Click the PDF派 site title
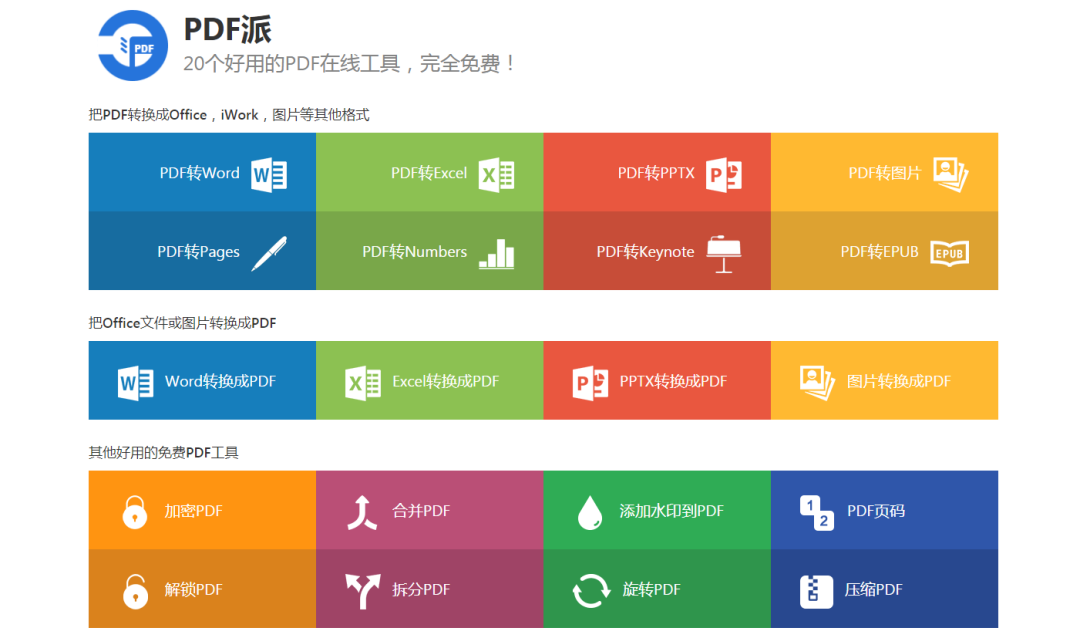The height and width of the screenshot is (638, 1080). (x=228, y=29)
